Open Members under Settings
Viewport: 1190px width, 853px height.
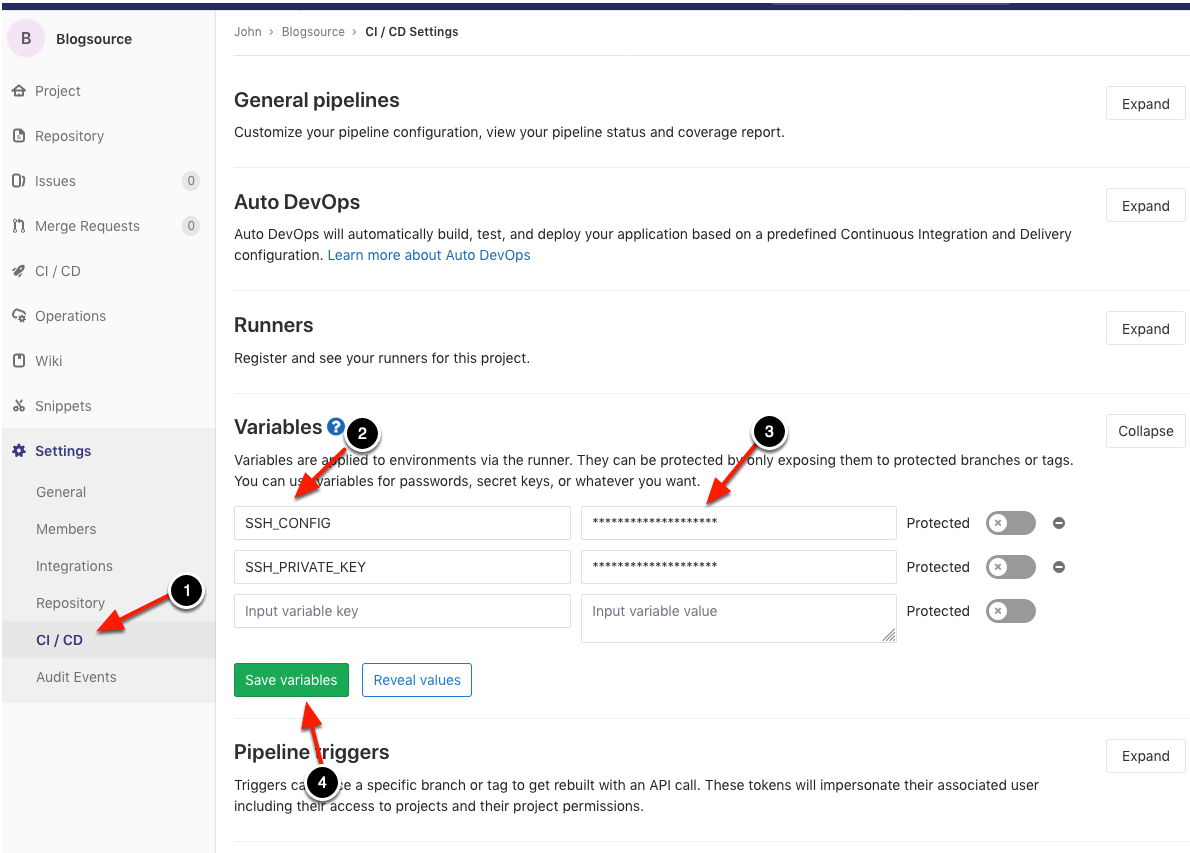point(66,529)
